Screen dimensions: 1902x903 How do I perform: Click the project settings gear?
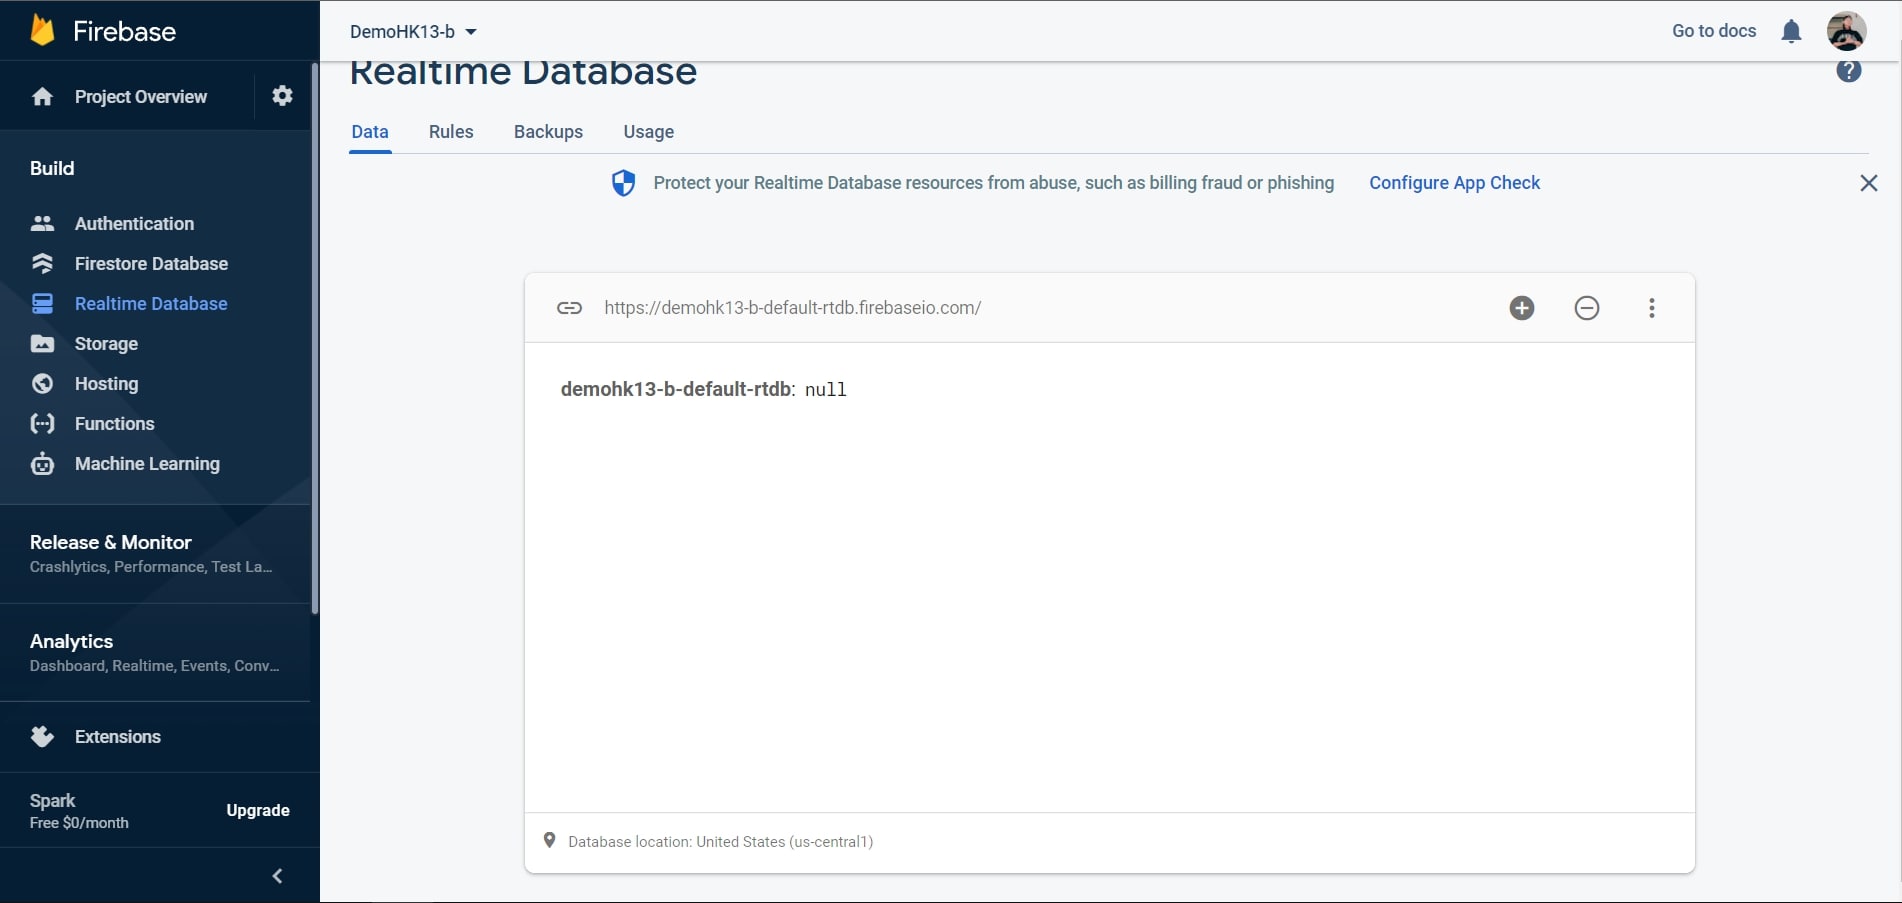pyautogui.click(x=282, y=95)
